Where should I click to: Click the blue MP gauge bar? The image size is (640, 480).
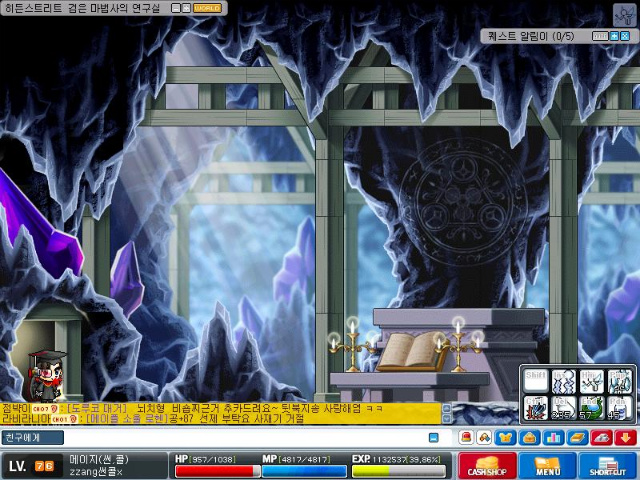[x=304, y=471]
